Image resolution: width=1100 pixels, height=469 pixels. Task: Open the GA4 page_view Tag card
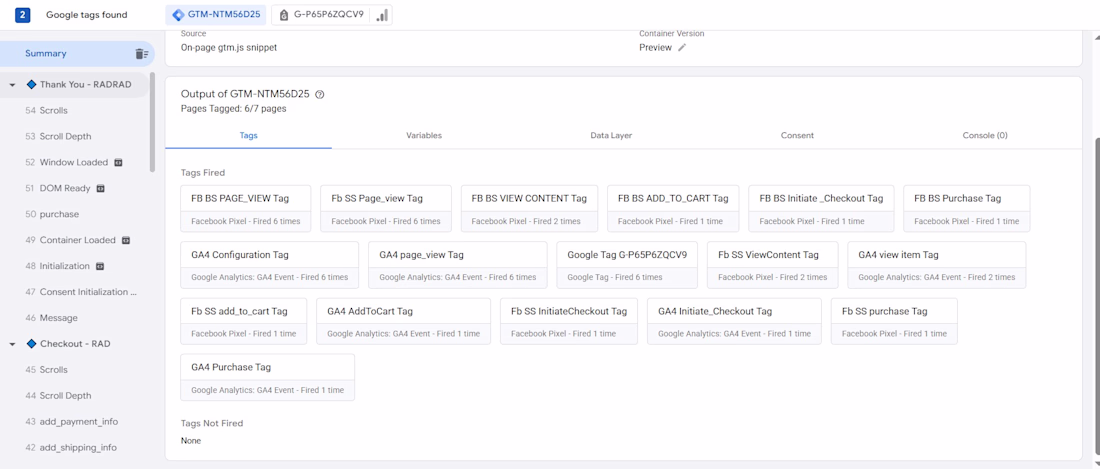pos(457,265)
